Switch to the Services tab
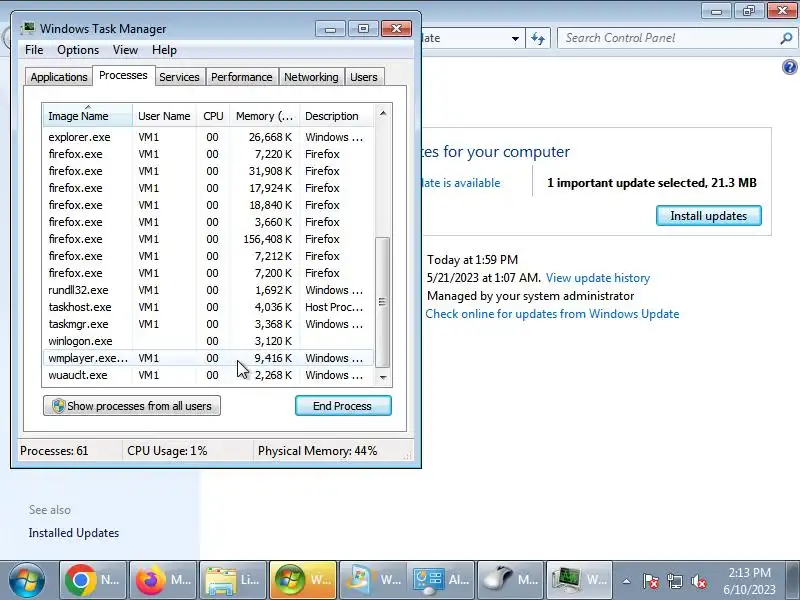The height and width of the screenshot is (600, 800). 179,77
